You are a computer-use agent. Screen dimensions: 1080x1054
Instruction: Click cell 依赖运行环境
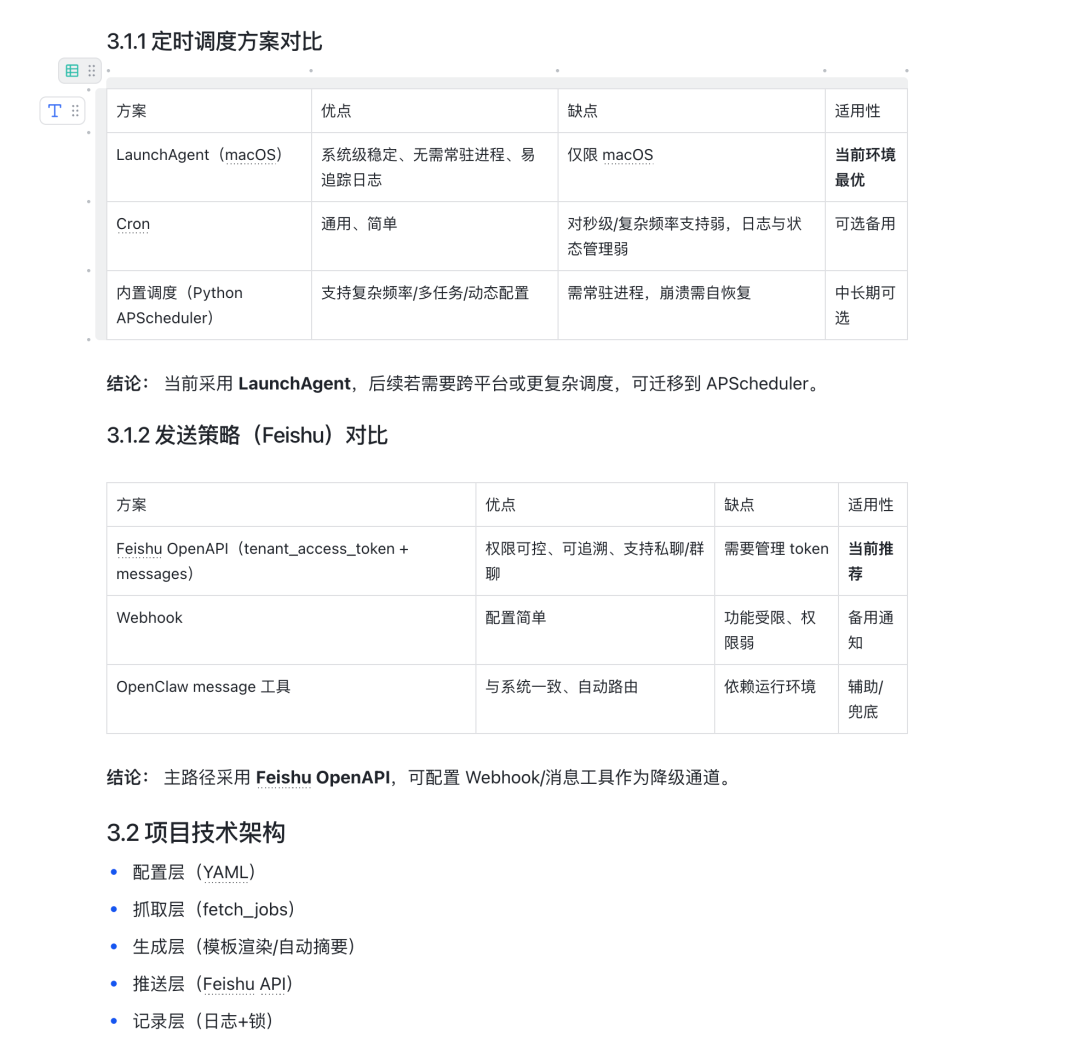[776, 699]
